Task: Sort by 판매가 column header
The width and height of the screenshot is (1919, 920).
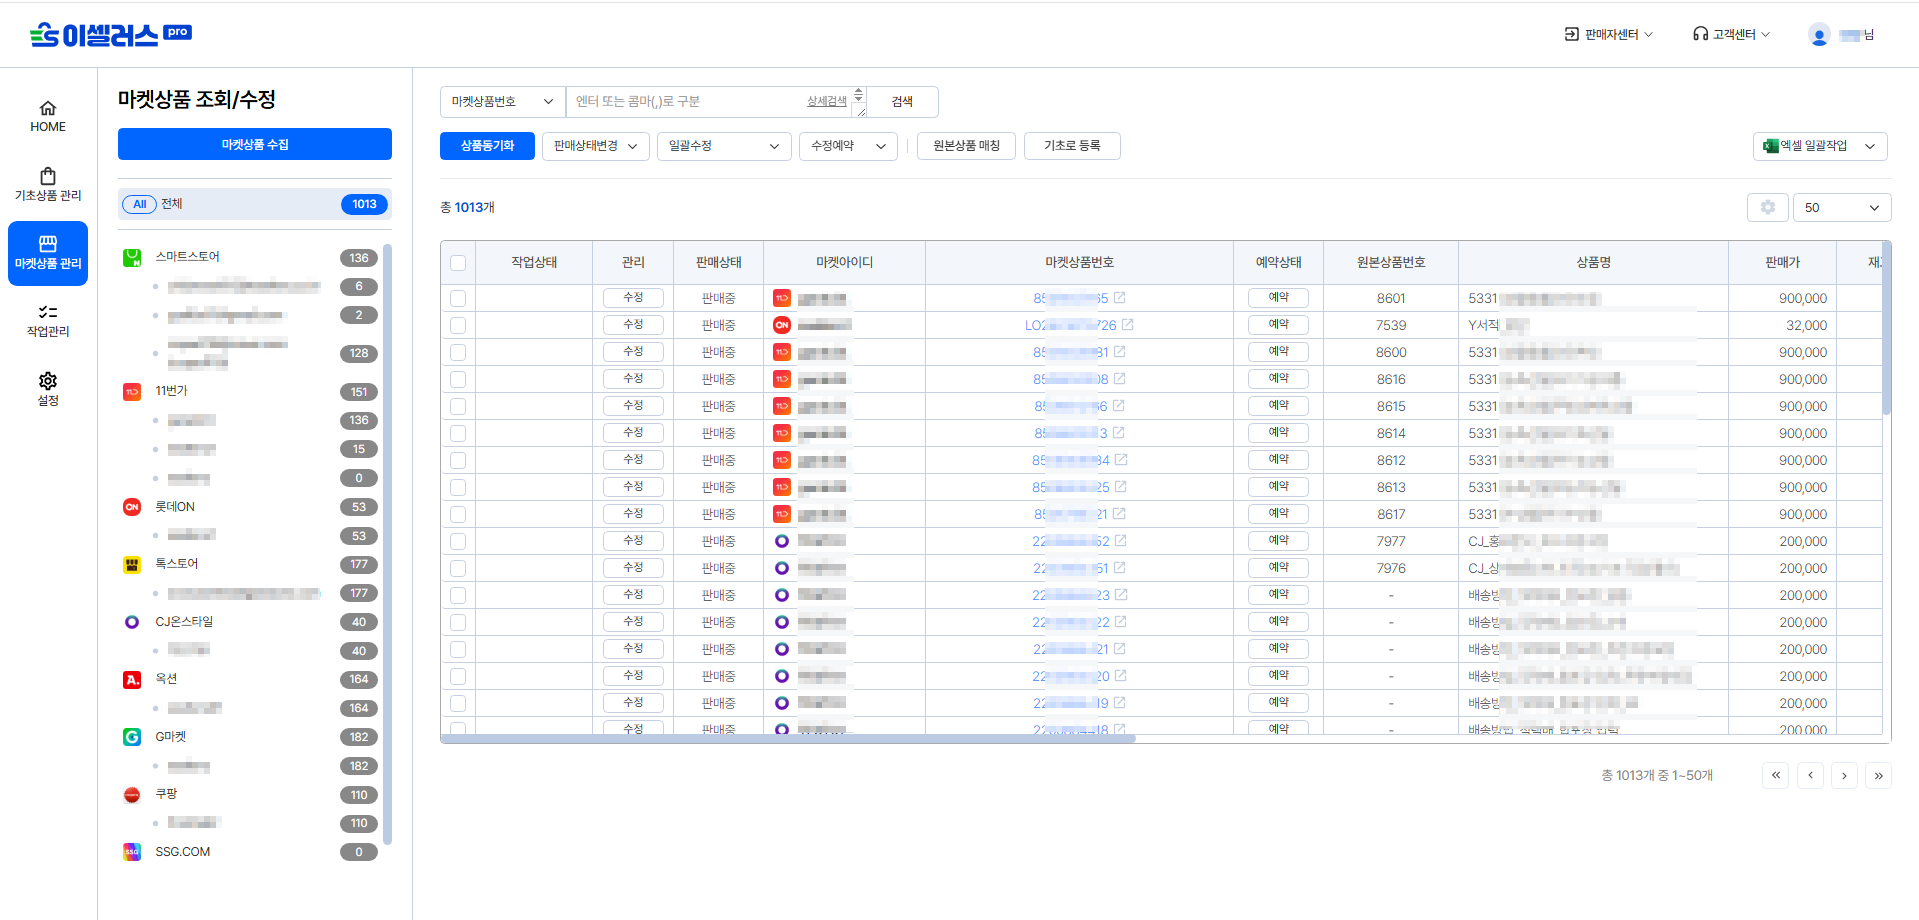Action: pyautogui.click(x=1782, y=263)
